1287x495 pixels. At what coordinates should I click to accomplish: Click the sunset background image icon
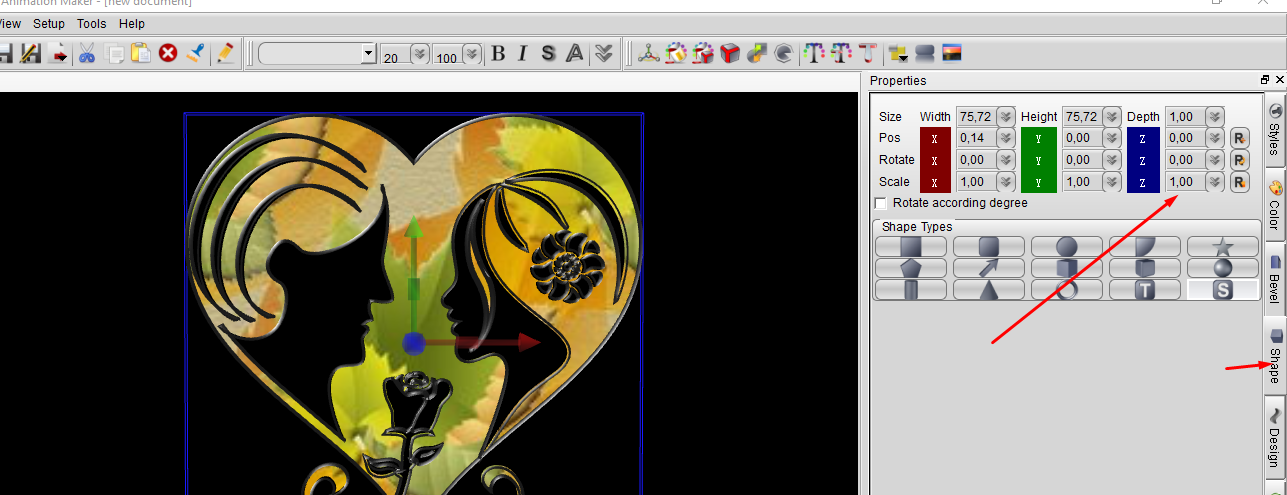click(x=951, y=53)
